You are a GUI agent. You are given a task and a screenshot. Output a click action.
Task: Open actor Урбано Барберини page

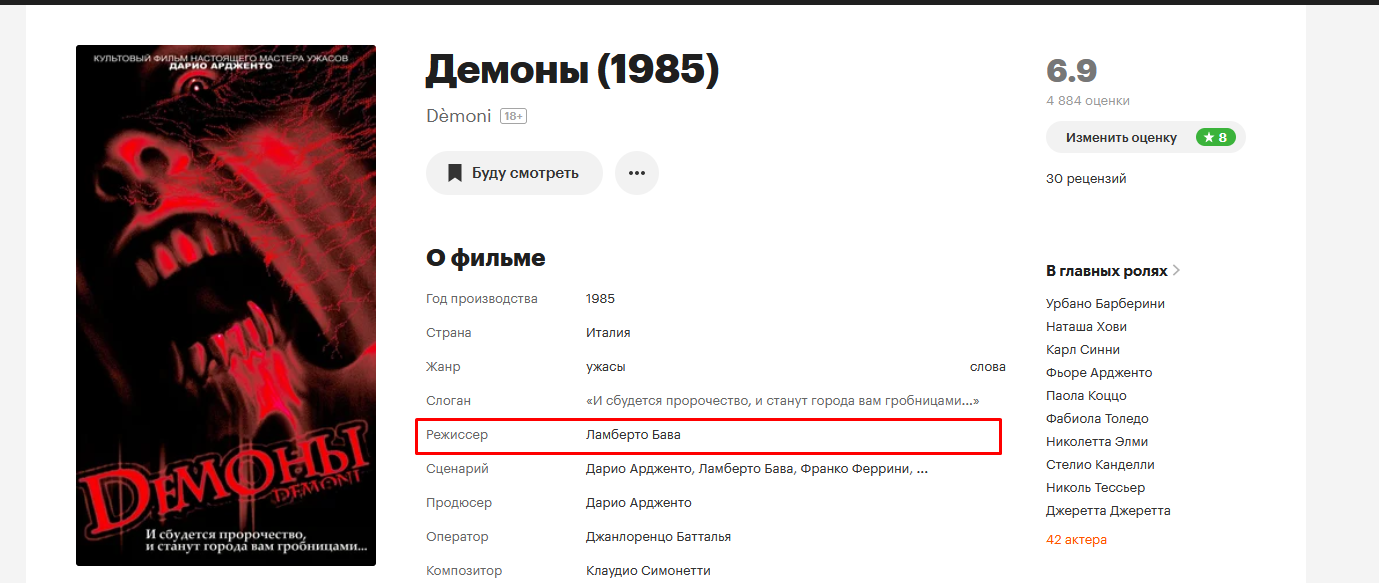[x=1105, y=304]
